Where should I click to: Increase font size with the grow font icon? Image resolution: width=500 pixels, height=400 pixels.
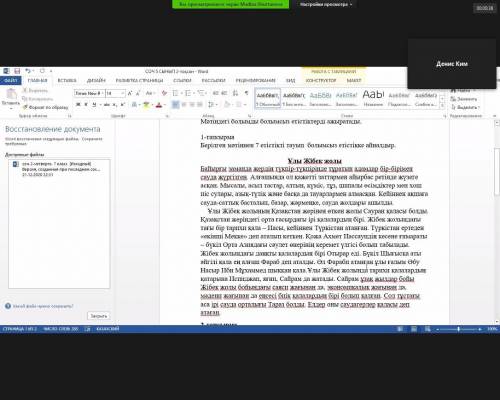[x=130, y=93]
